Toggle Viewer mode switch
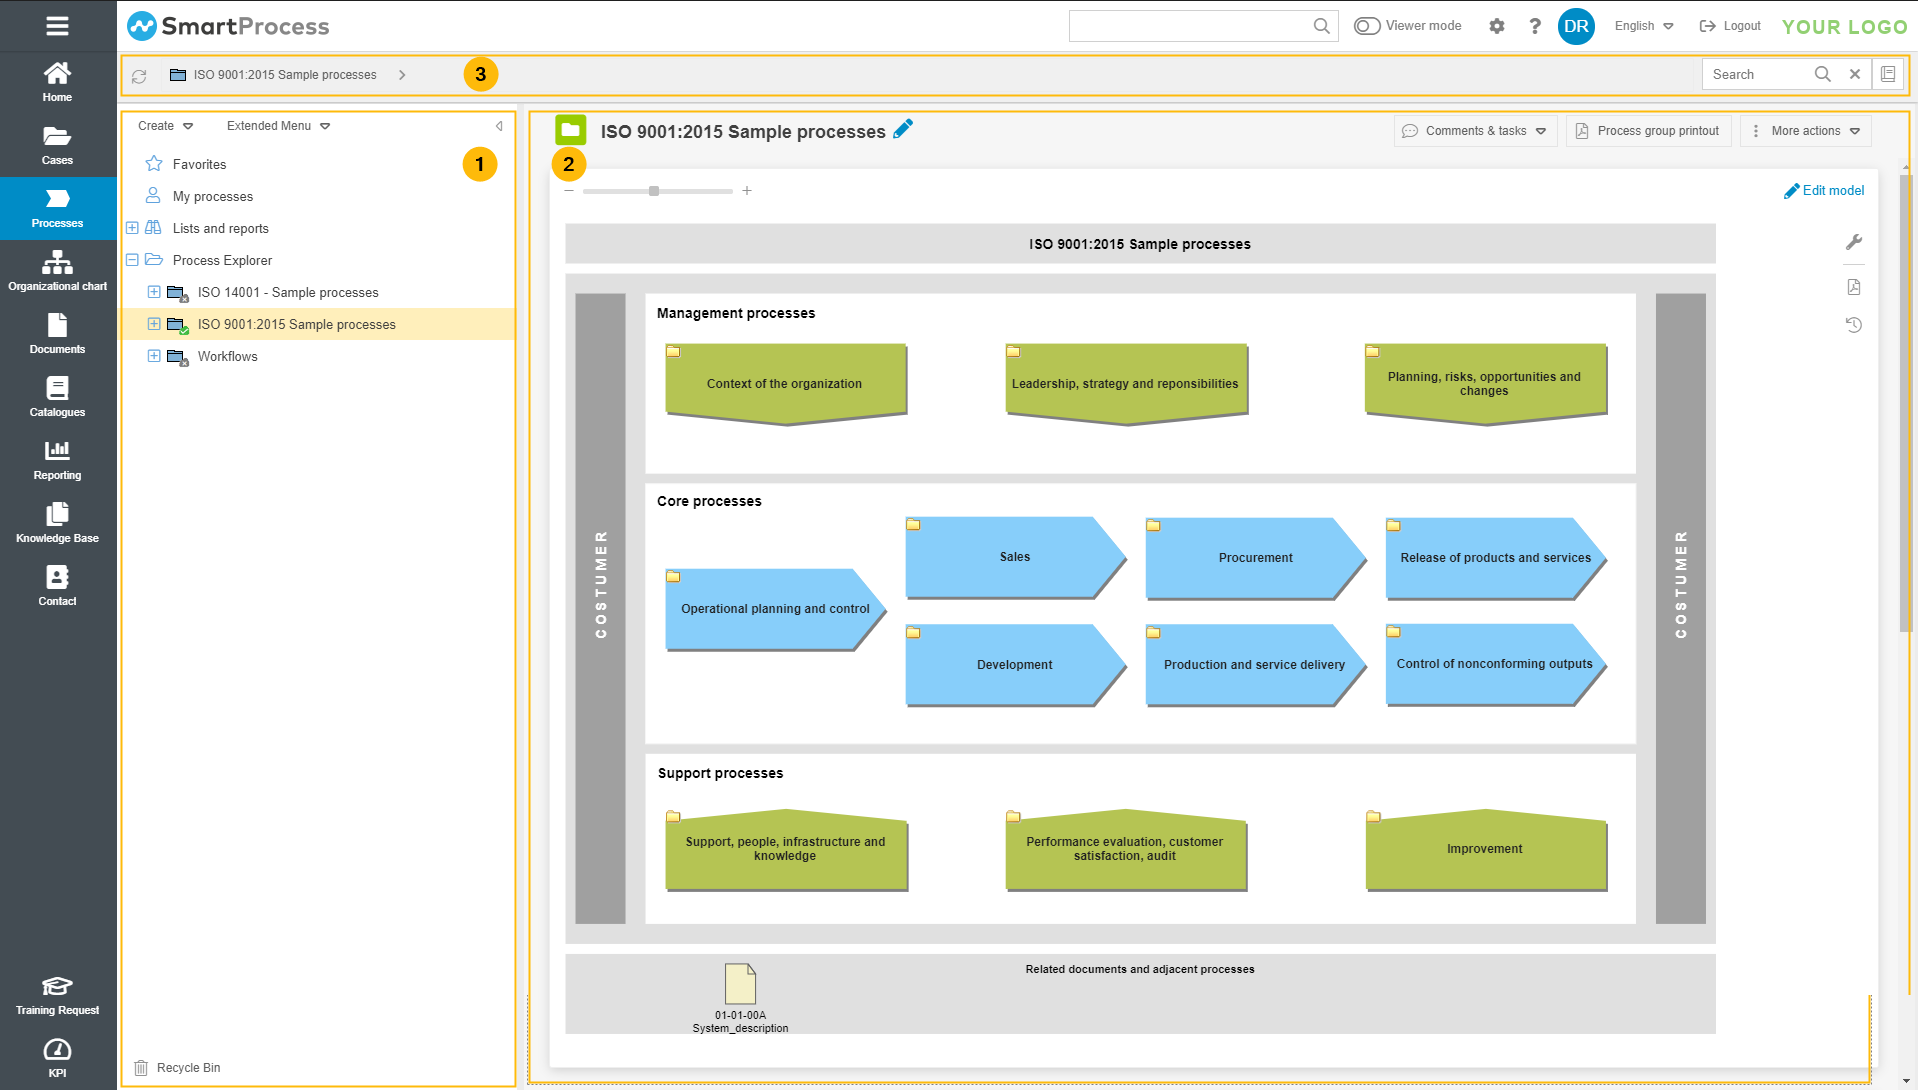 [x=1367, y=26]
